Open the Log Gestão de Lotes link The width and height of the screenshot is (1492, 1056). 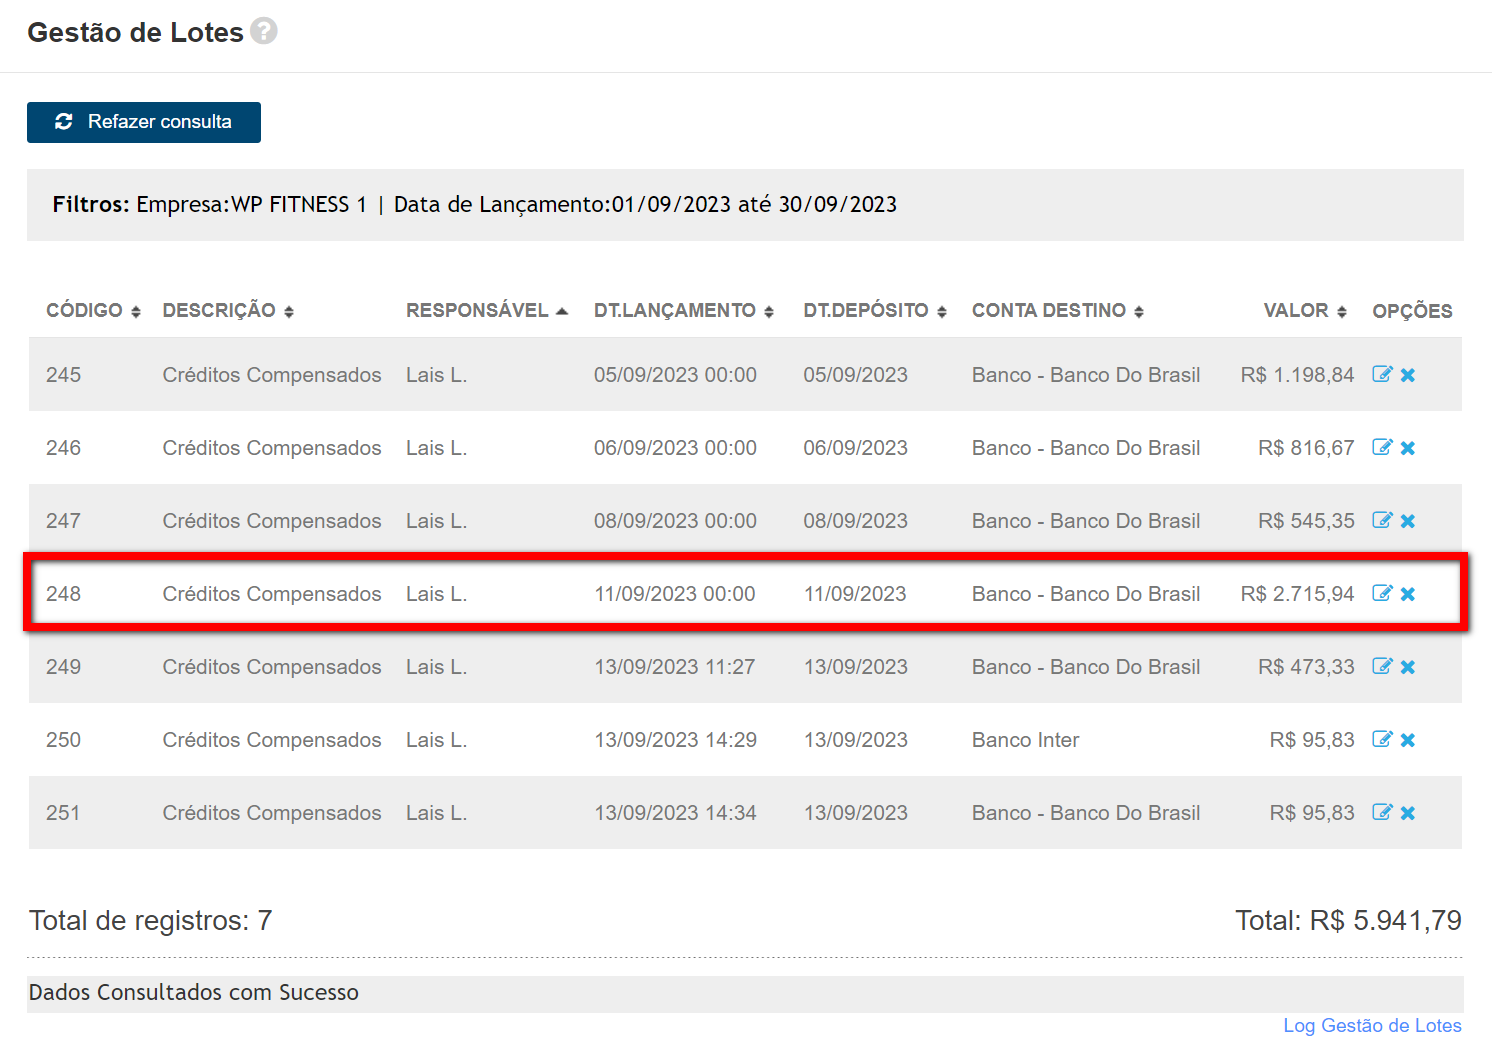click(1372, 1025)
